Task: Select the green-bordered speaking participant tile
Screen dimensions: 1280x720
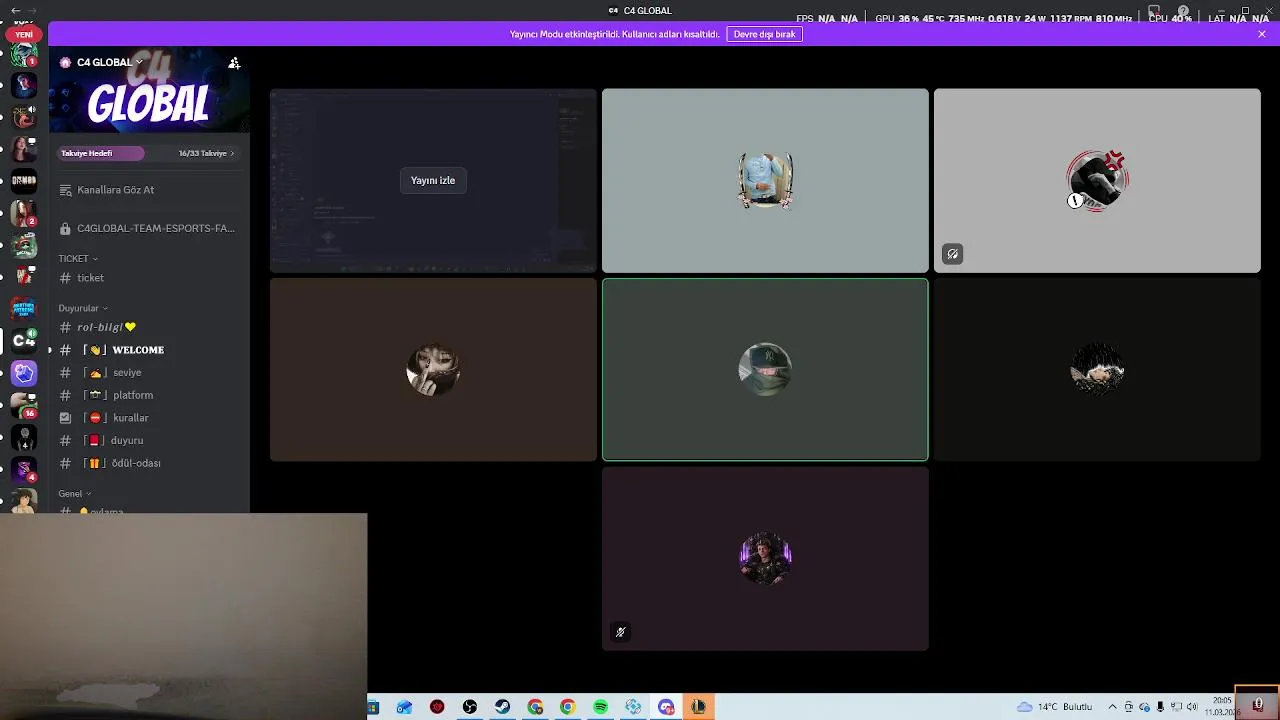Action: [x=765, y=369]
